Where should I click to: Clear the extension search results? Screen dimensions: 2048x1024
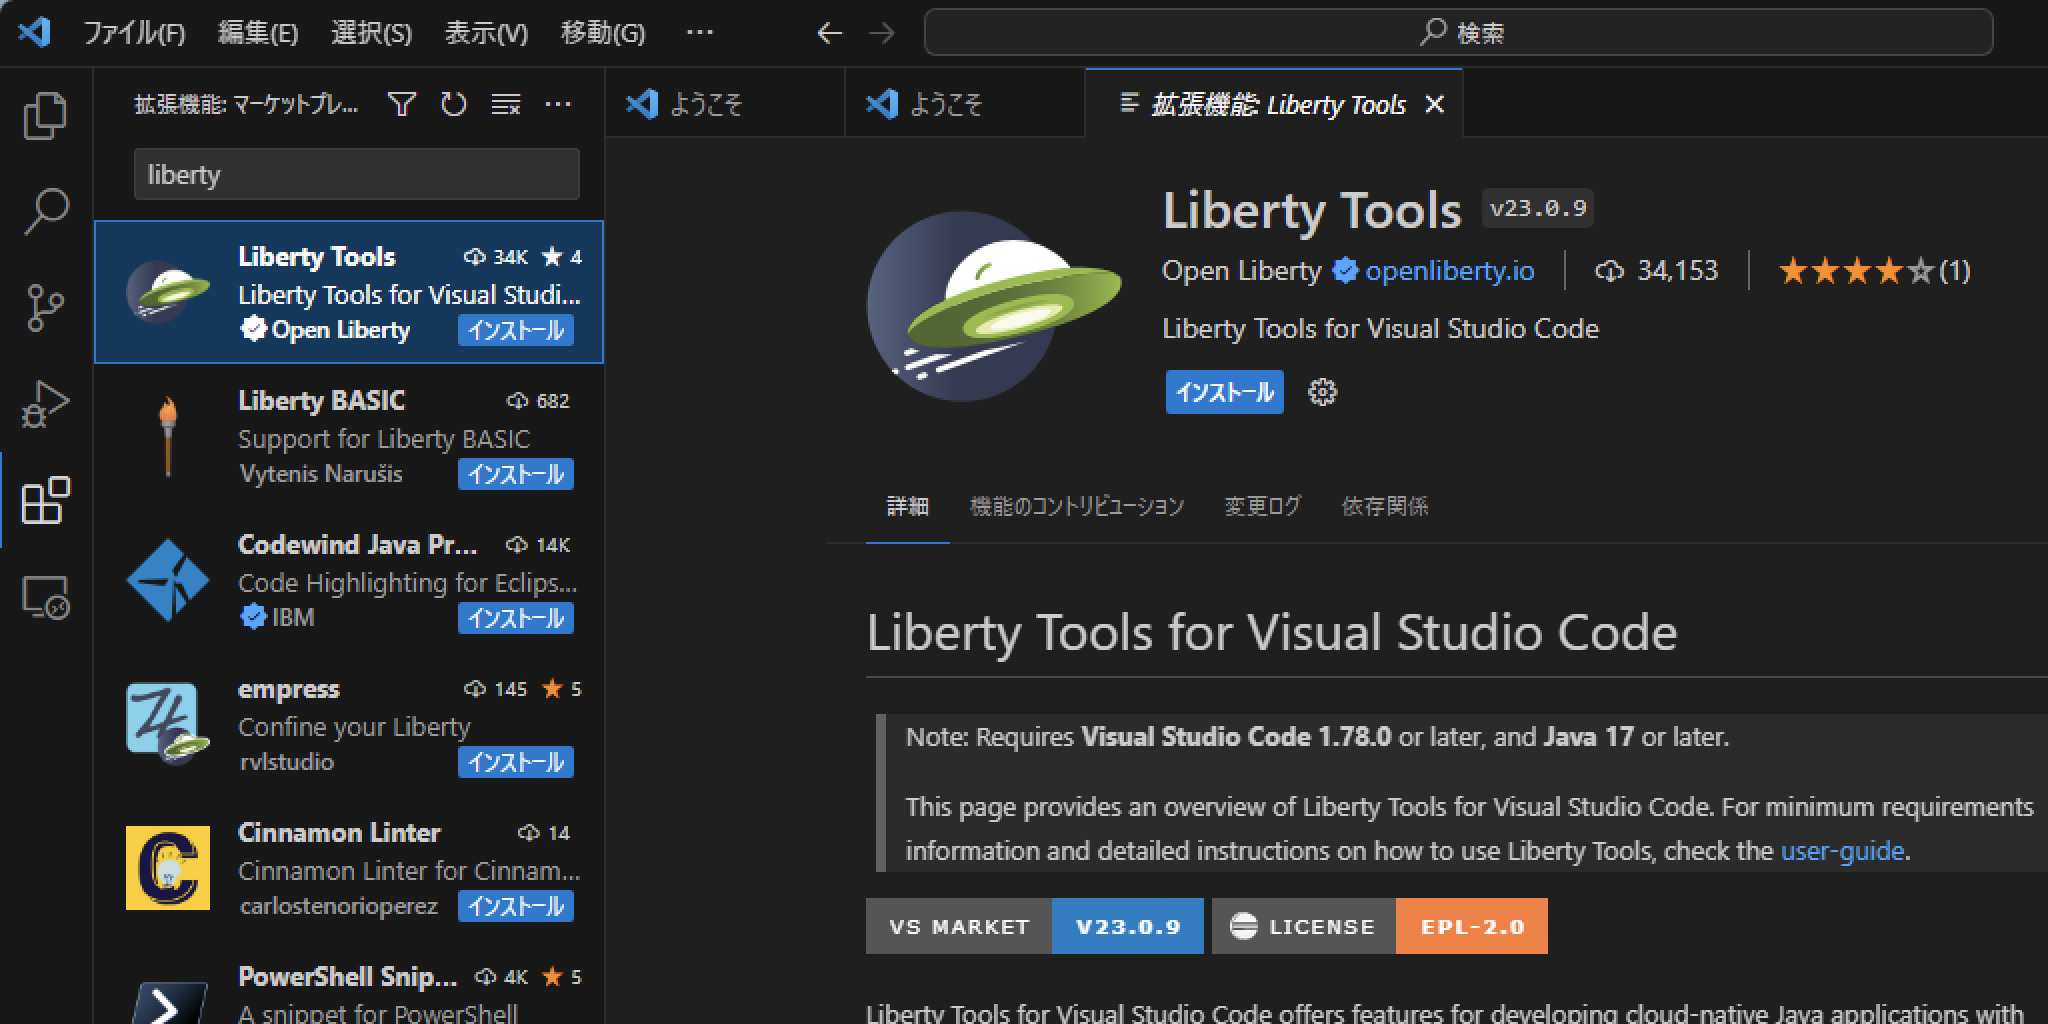coord(506,103)
